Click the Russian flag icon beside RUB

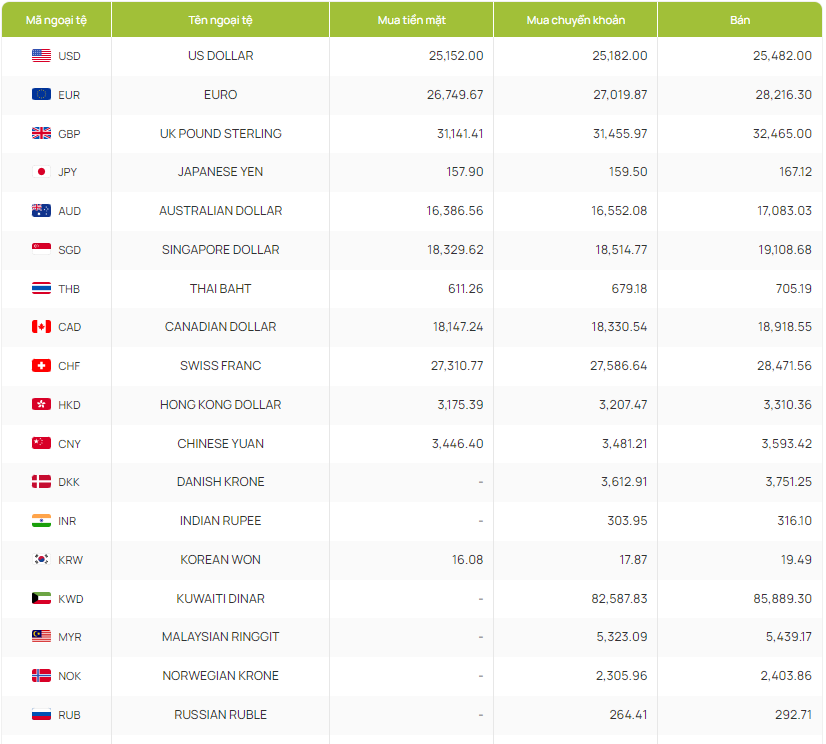[x=41, y=715]
